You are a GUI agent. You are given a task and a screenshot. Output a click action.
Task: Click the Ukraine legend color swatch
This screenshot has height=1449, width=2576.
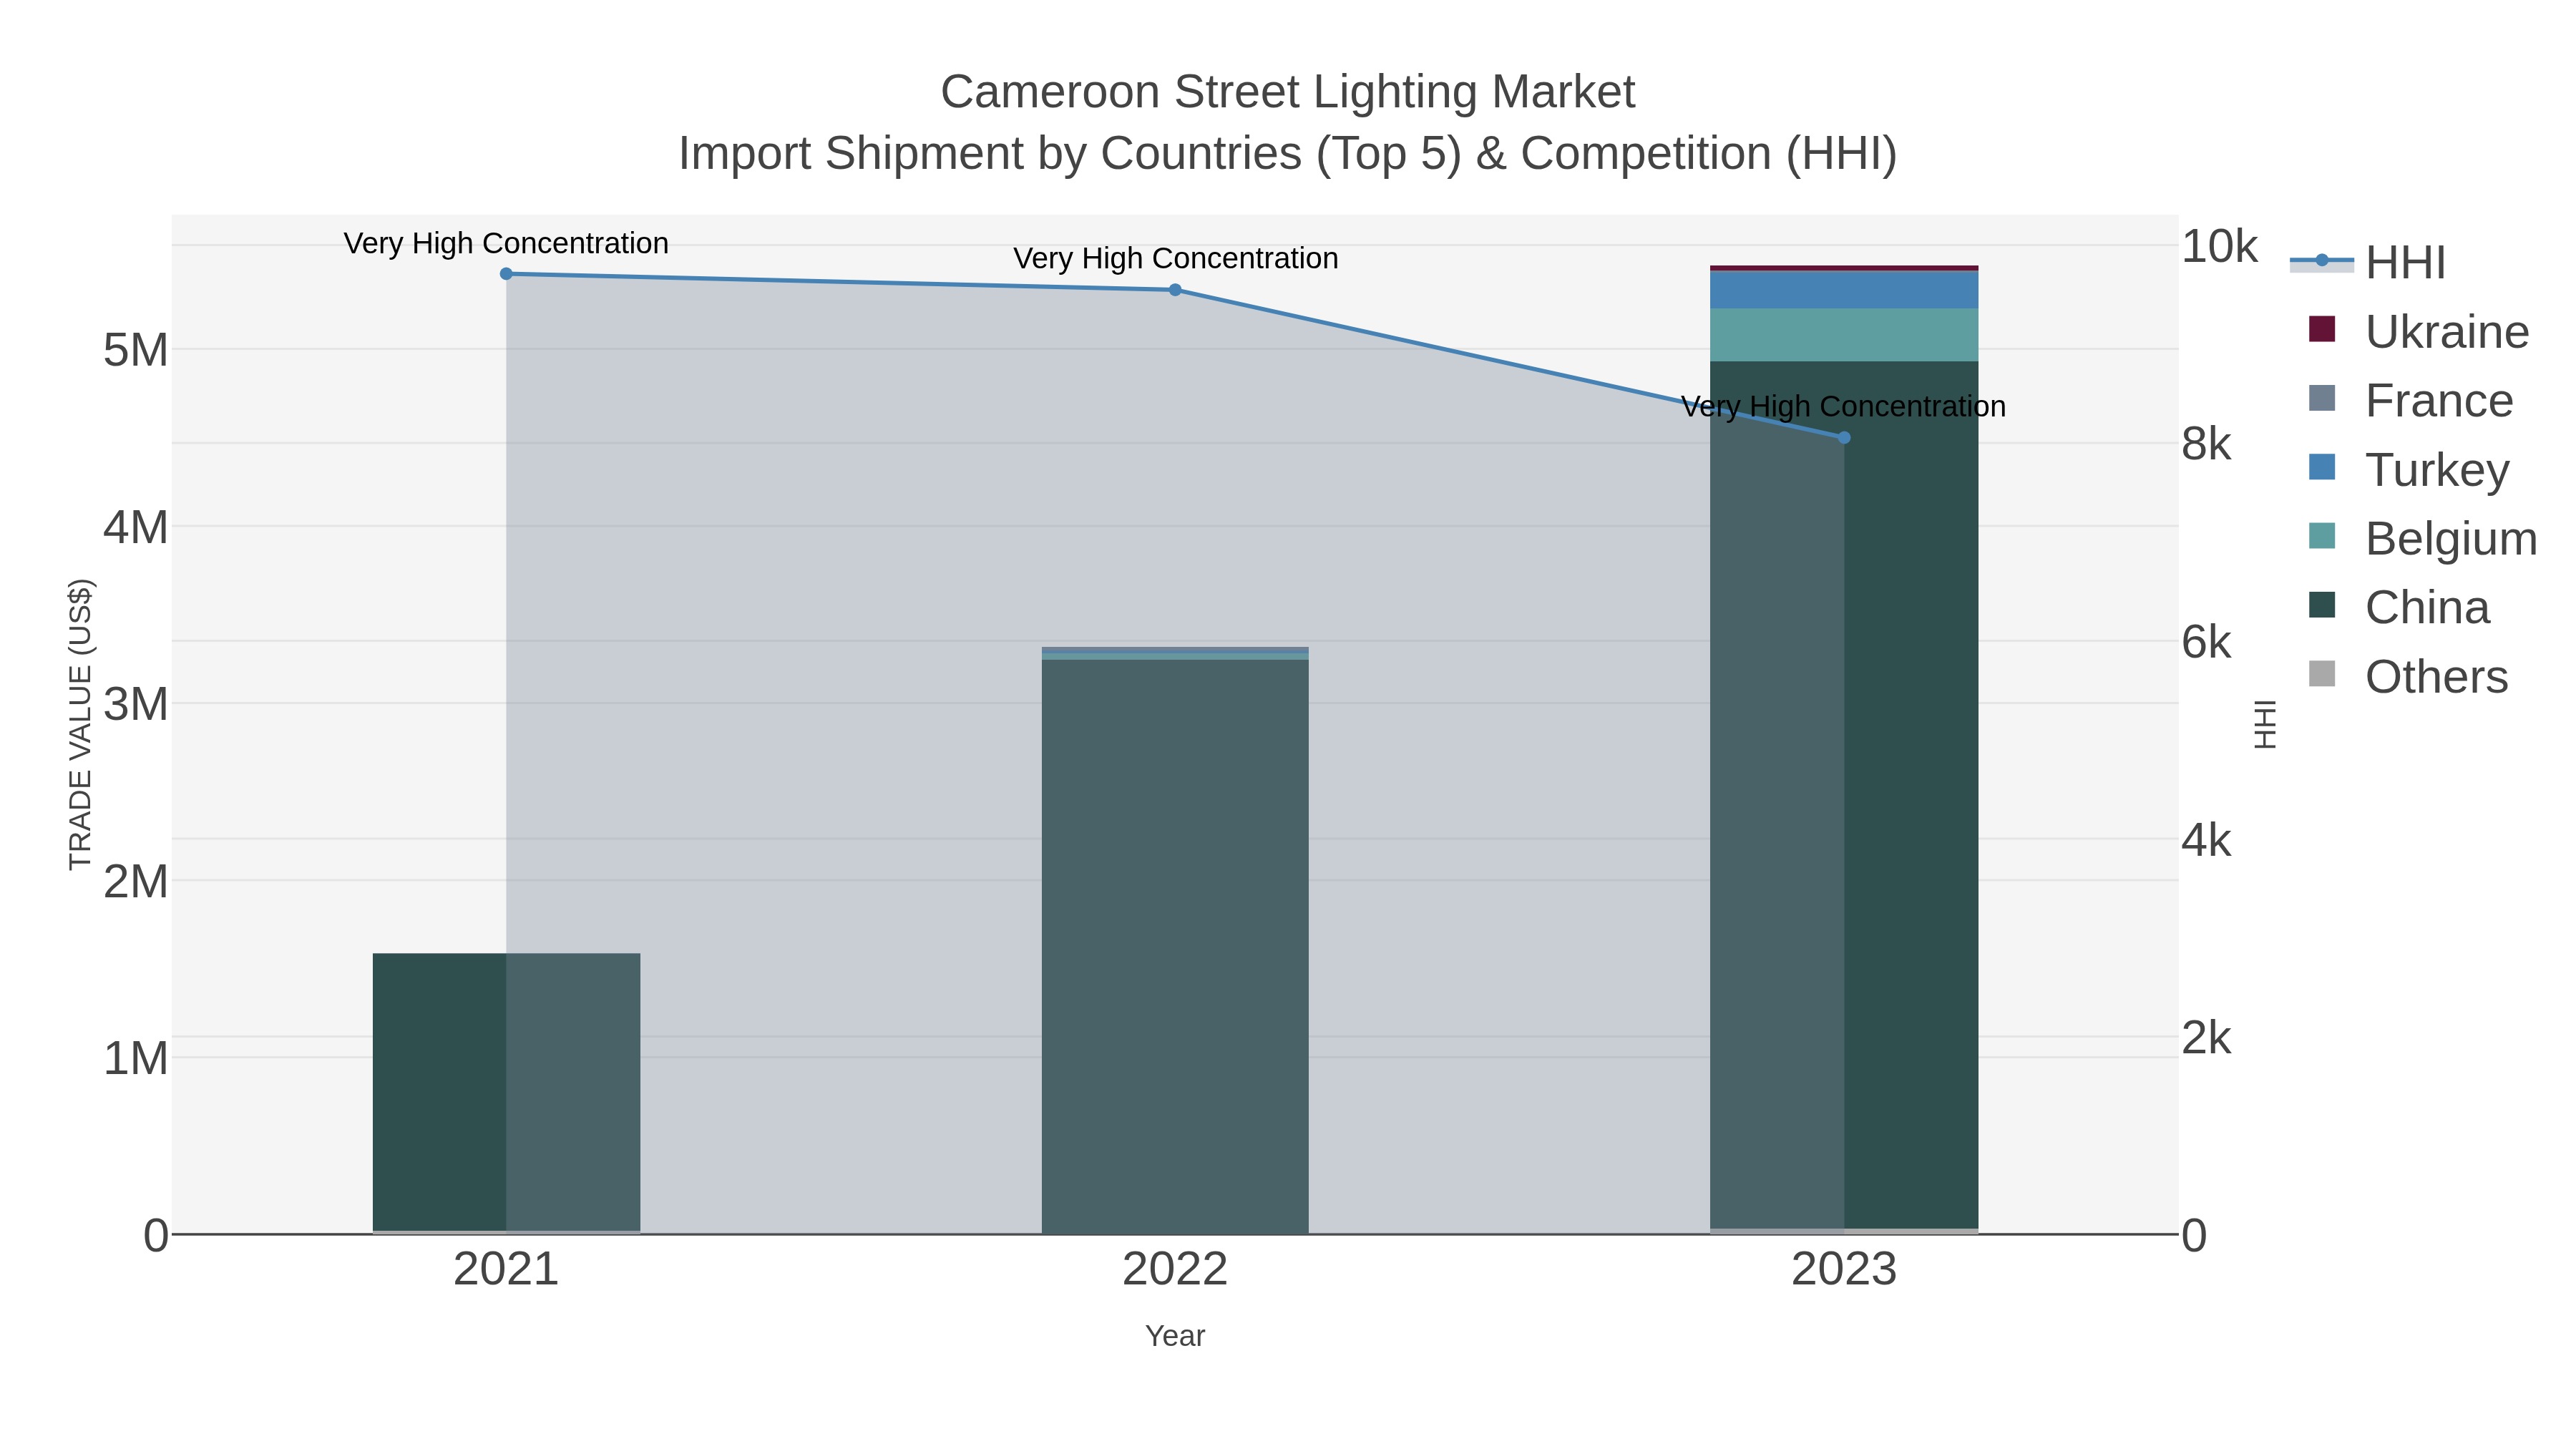pyautogui.click(x=2322, y=329)
